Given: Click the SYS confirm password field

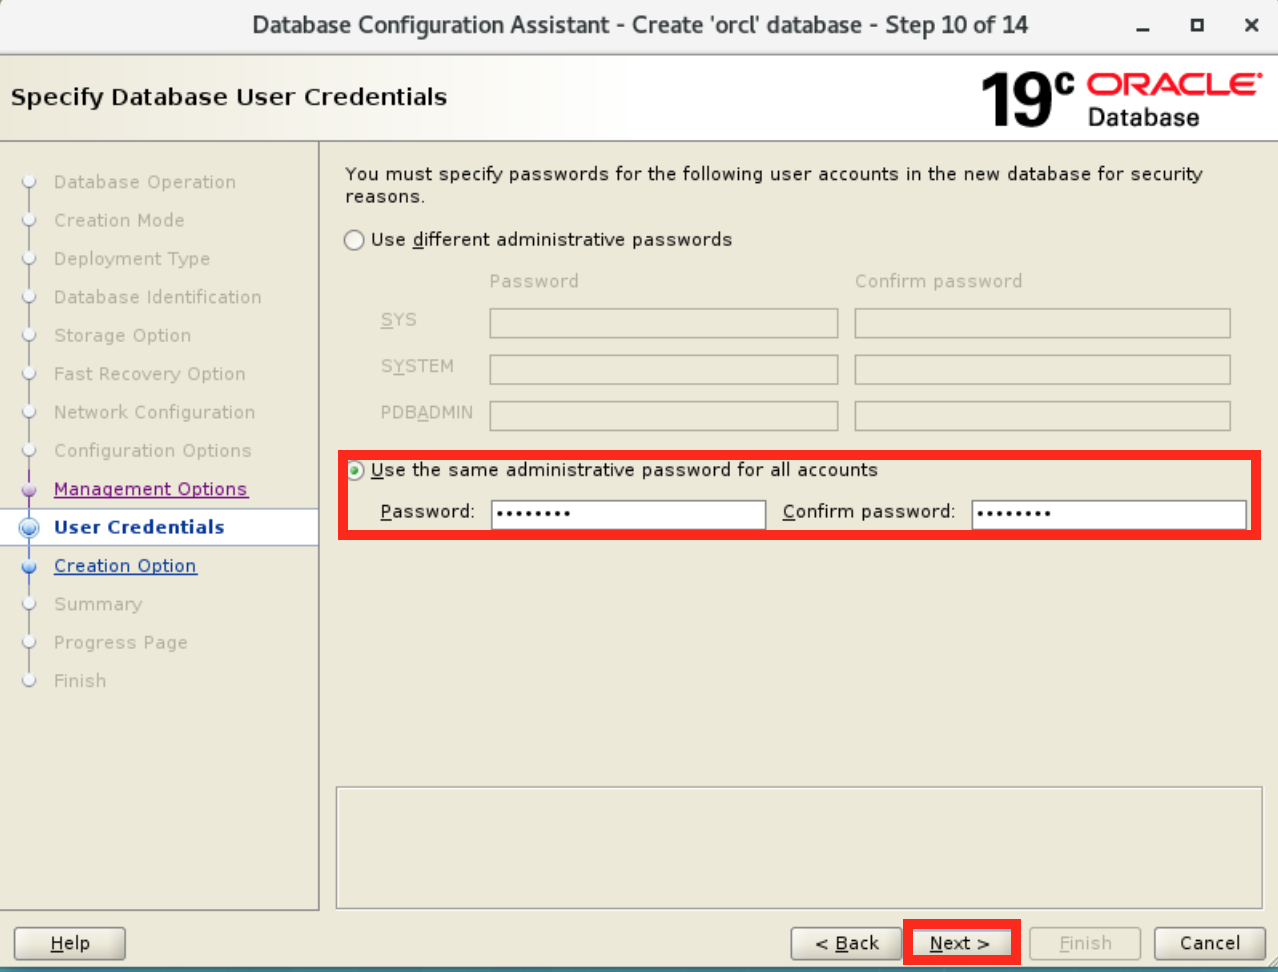Looking at the screenshot, I should pos(1042,323).
